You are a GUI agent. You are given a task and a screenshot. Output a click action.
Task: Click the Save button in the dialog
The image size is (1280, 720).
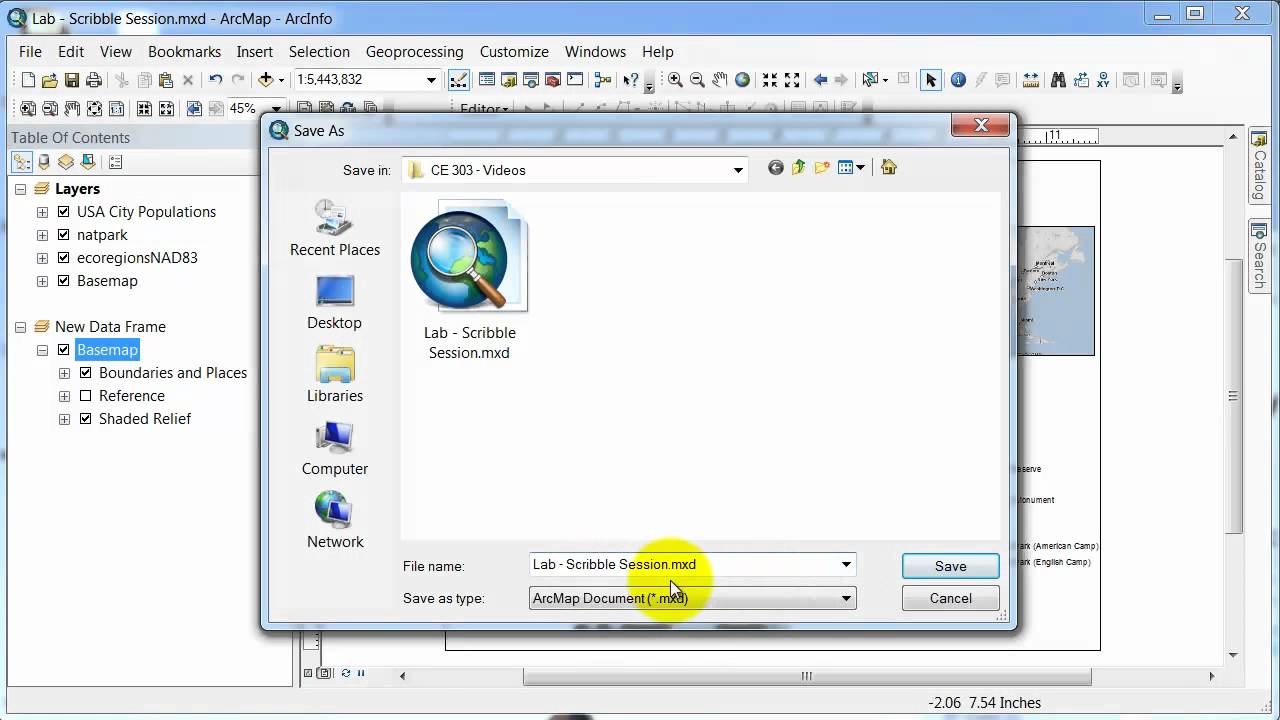[x=950, y=566]
